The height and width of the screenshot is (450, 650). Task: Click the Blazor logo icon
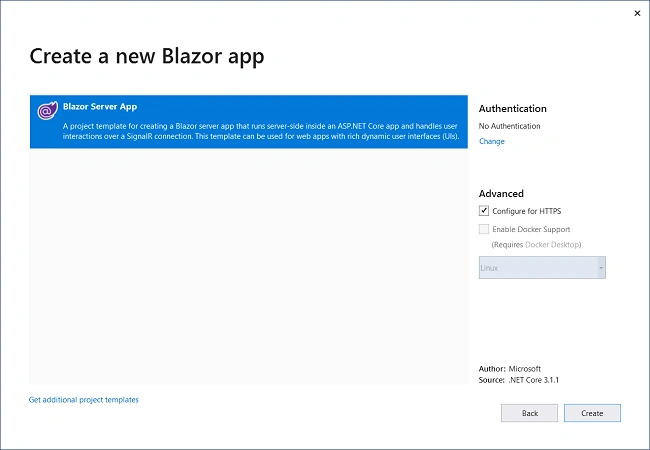click(48, 110)
